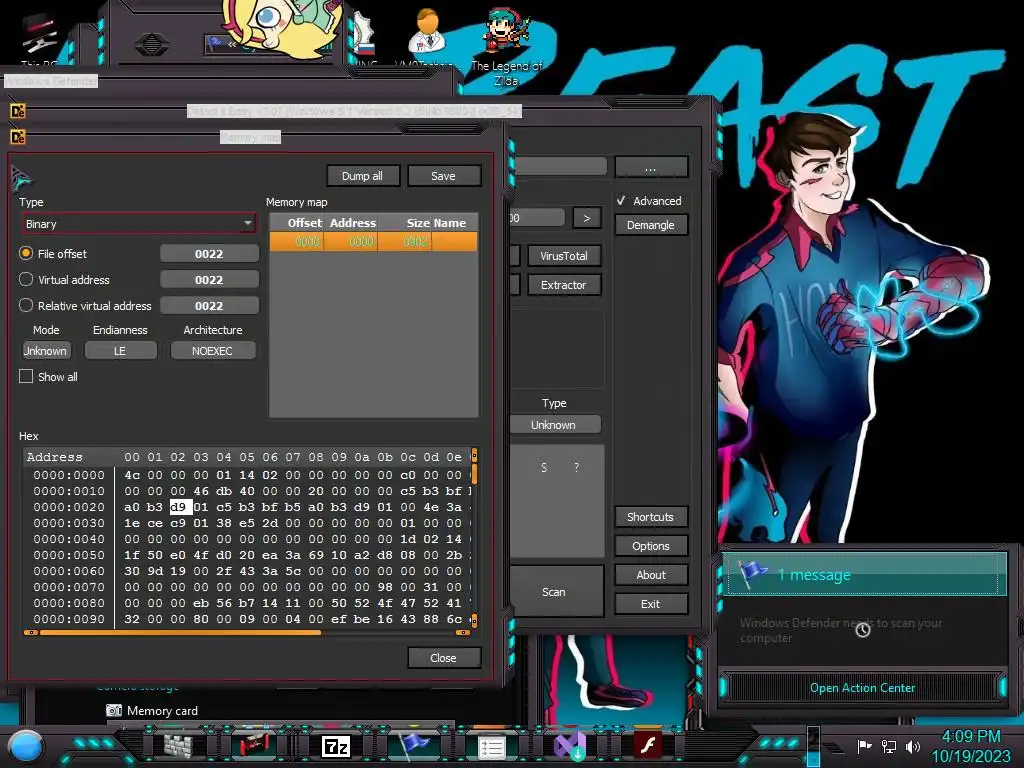Screen dimensions: 1024x768
Task: Select the highlighted orange memory map row
Action: coord(374,242)
